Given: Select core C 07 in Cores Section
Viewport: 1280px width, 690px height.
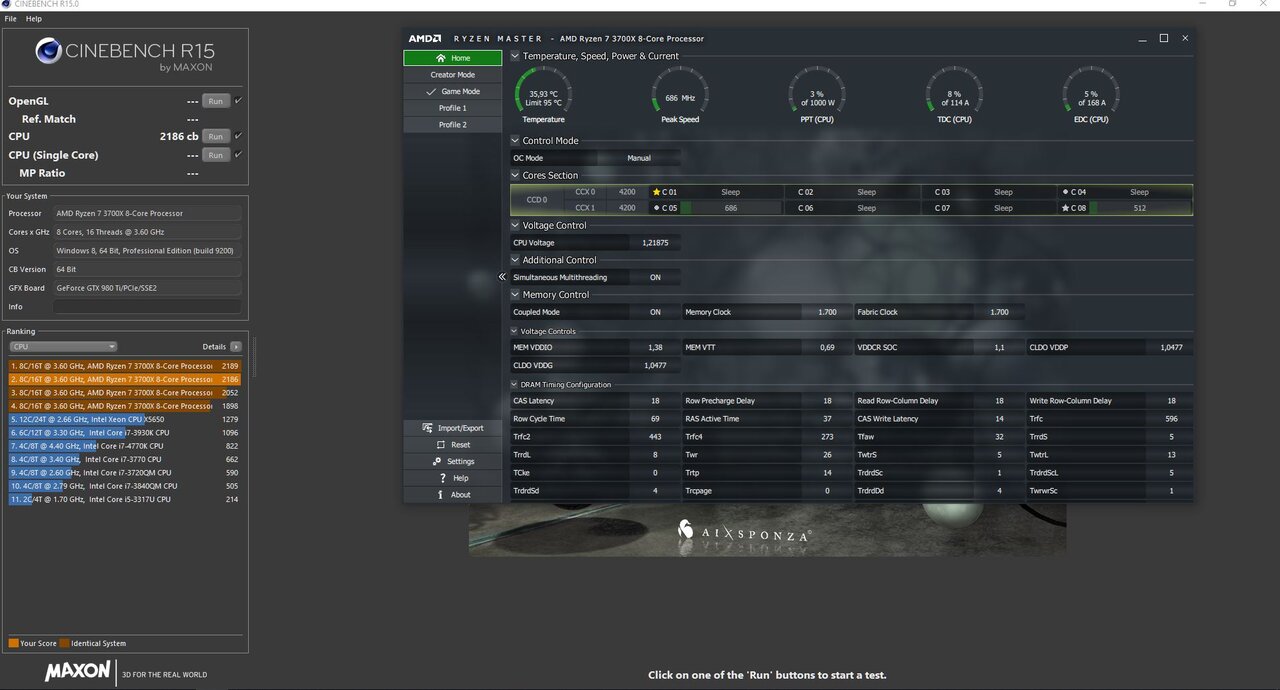Looking at the screenshot, I should click(x=989, y=208).
